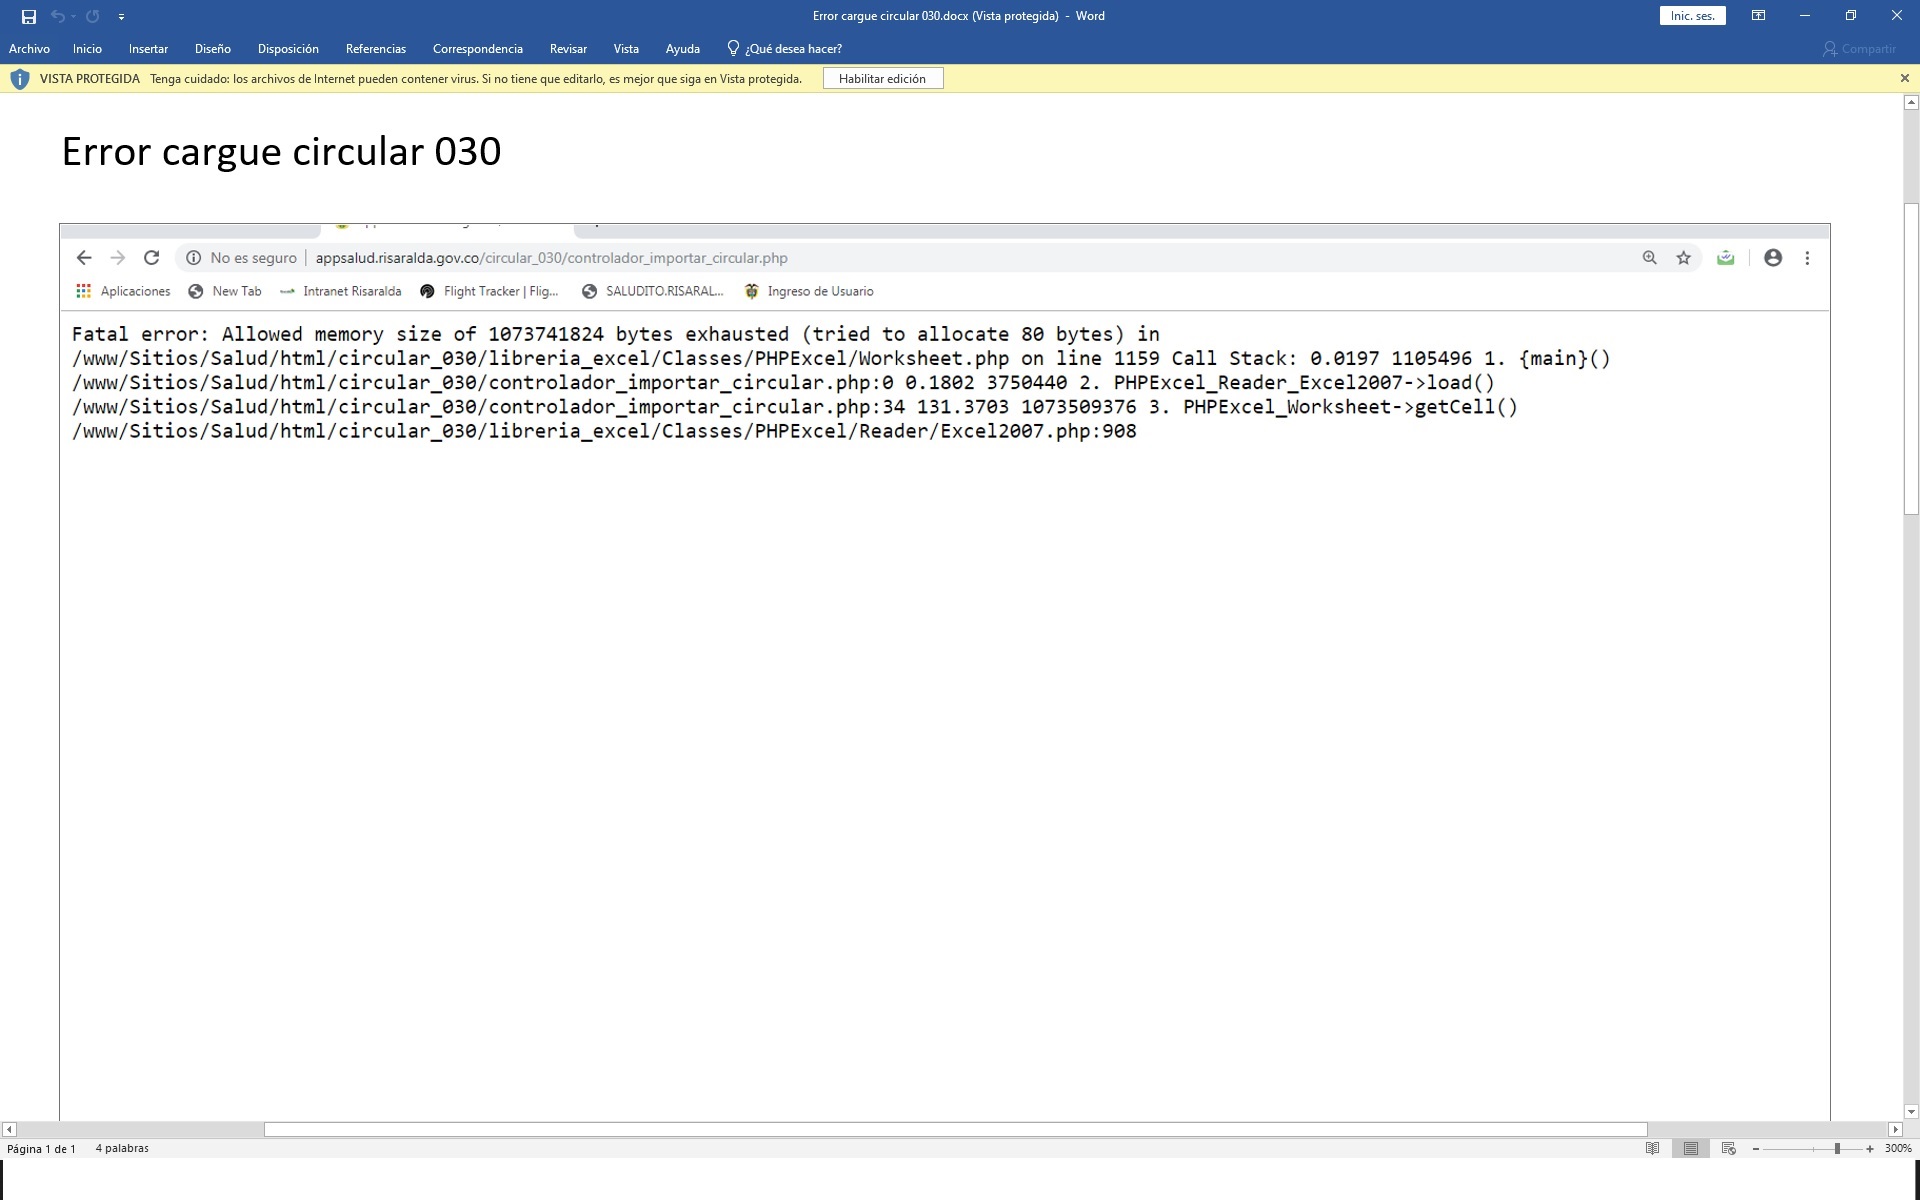The image size is (1920, 1200).
Task: Click the VISTA PROTEGIDA label
Action: (90, 78)
